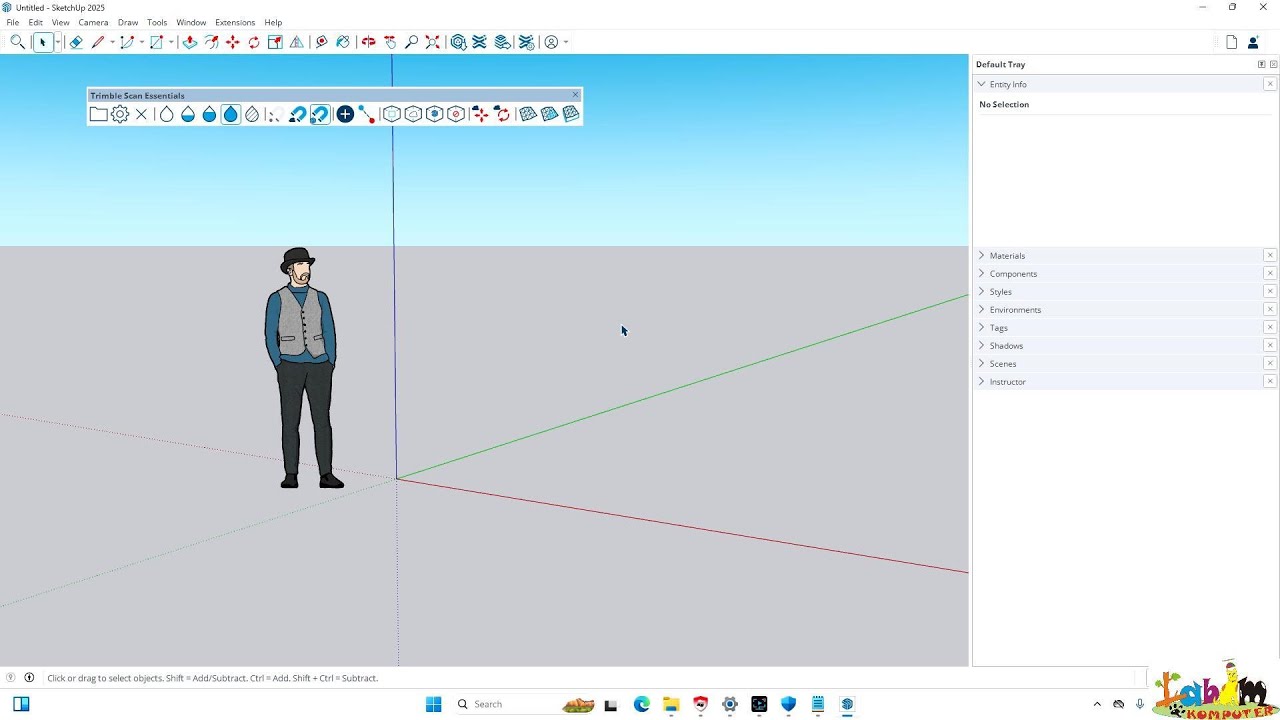Expand the Components panel
Screen dimensions: 1280x720
tap(981, 274)
